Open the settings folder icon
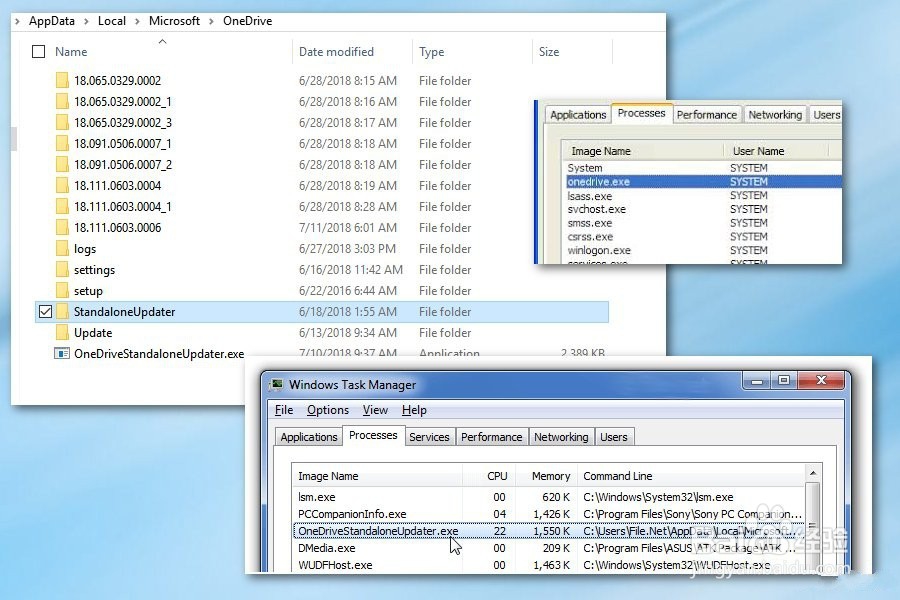 tap(62, 269)
